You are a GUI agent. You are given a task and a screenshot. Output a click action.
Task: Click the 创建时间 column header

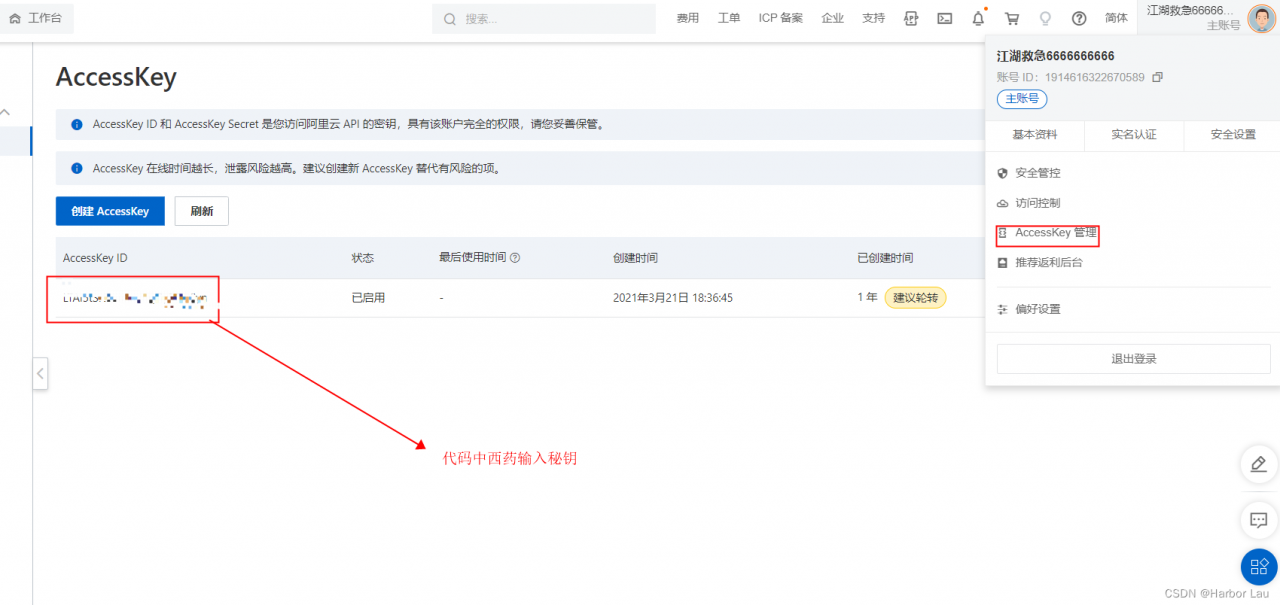click(635, 258)
